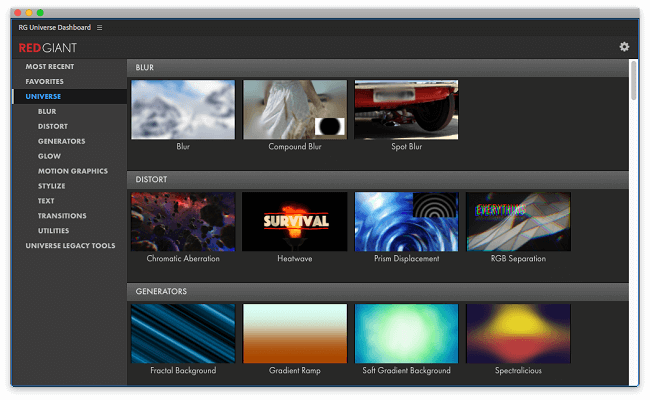This screenshot has width=650, height=400.
Task: Choose the Stylize subcategory
Action: click(x=51, y=186)
